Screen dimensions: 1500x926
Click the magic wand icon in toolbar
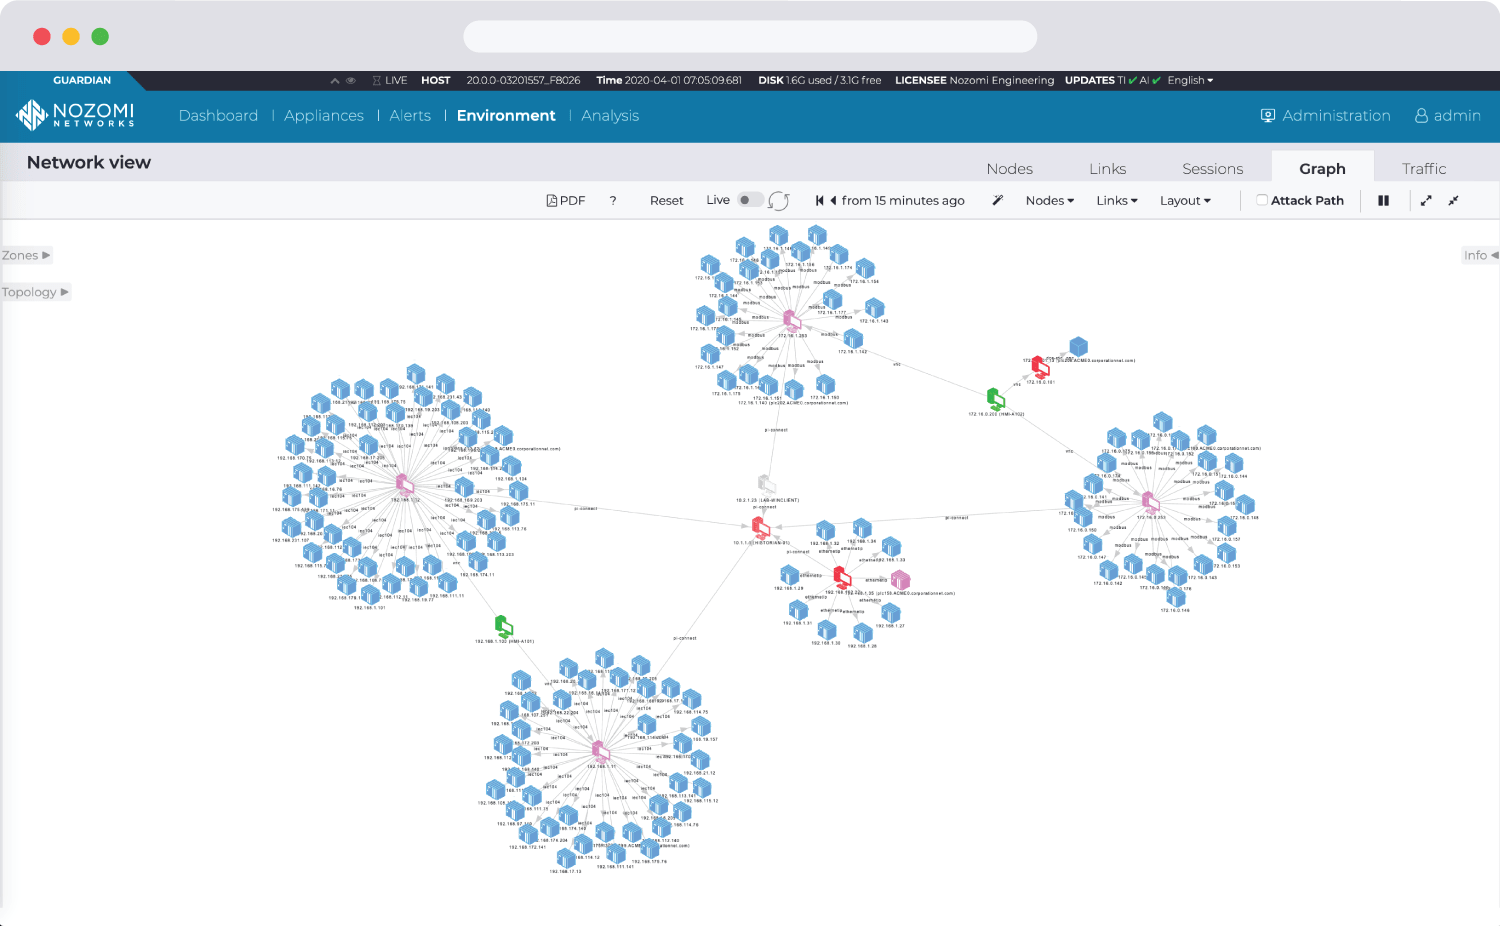pyautogui.click(x=997, y=201)
